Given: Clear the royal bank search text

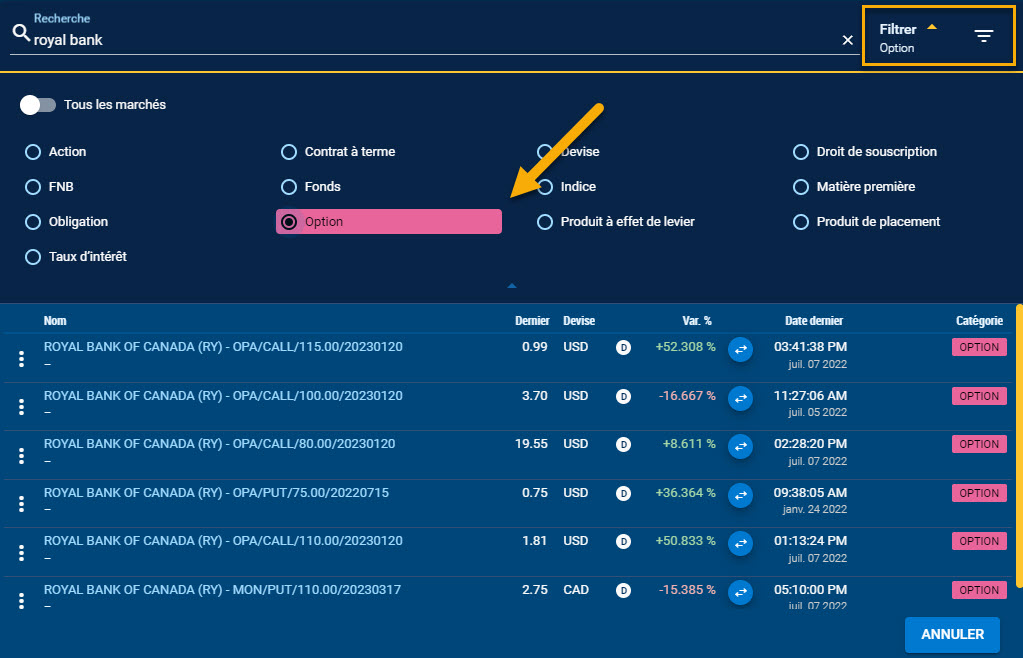Looking at the screenshot, I should 847,40.
